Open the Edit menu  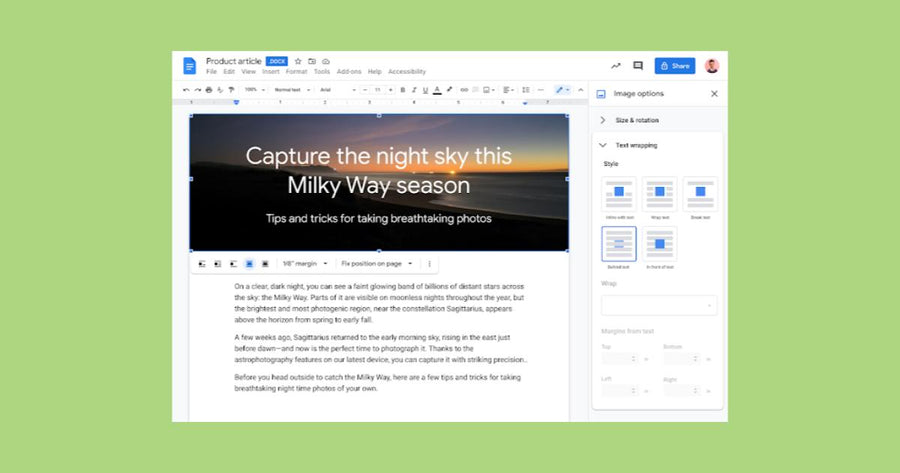pyautogui.click(x=229, y=72)
